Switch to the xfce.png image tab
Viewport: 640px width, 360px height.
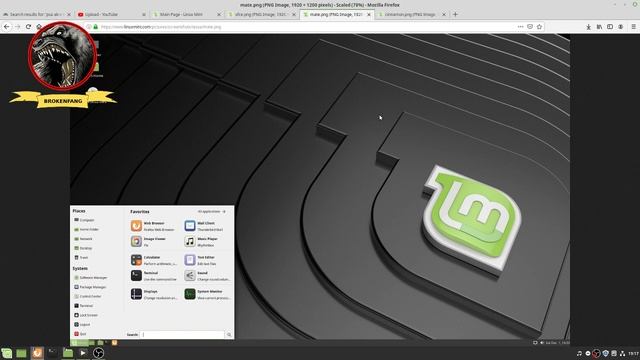click(261, 14)
